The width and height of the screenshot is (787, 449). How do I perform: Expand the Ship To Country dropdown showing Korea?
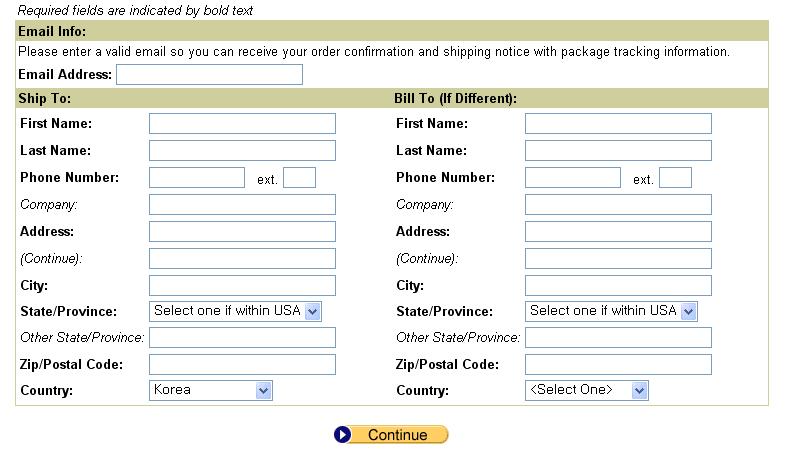(x=211, y=390)
